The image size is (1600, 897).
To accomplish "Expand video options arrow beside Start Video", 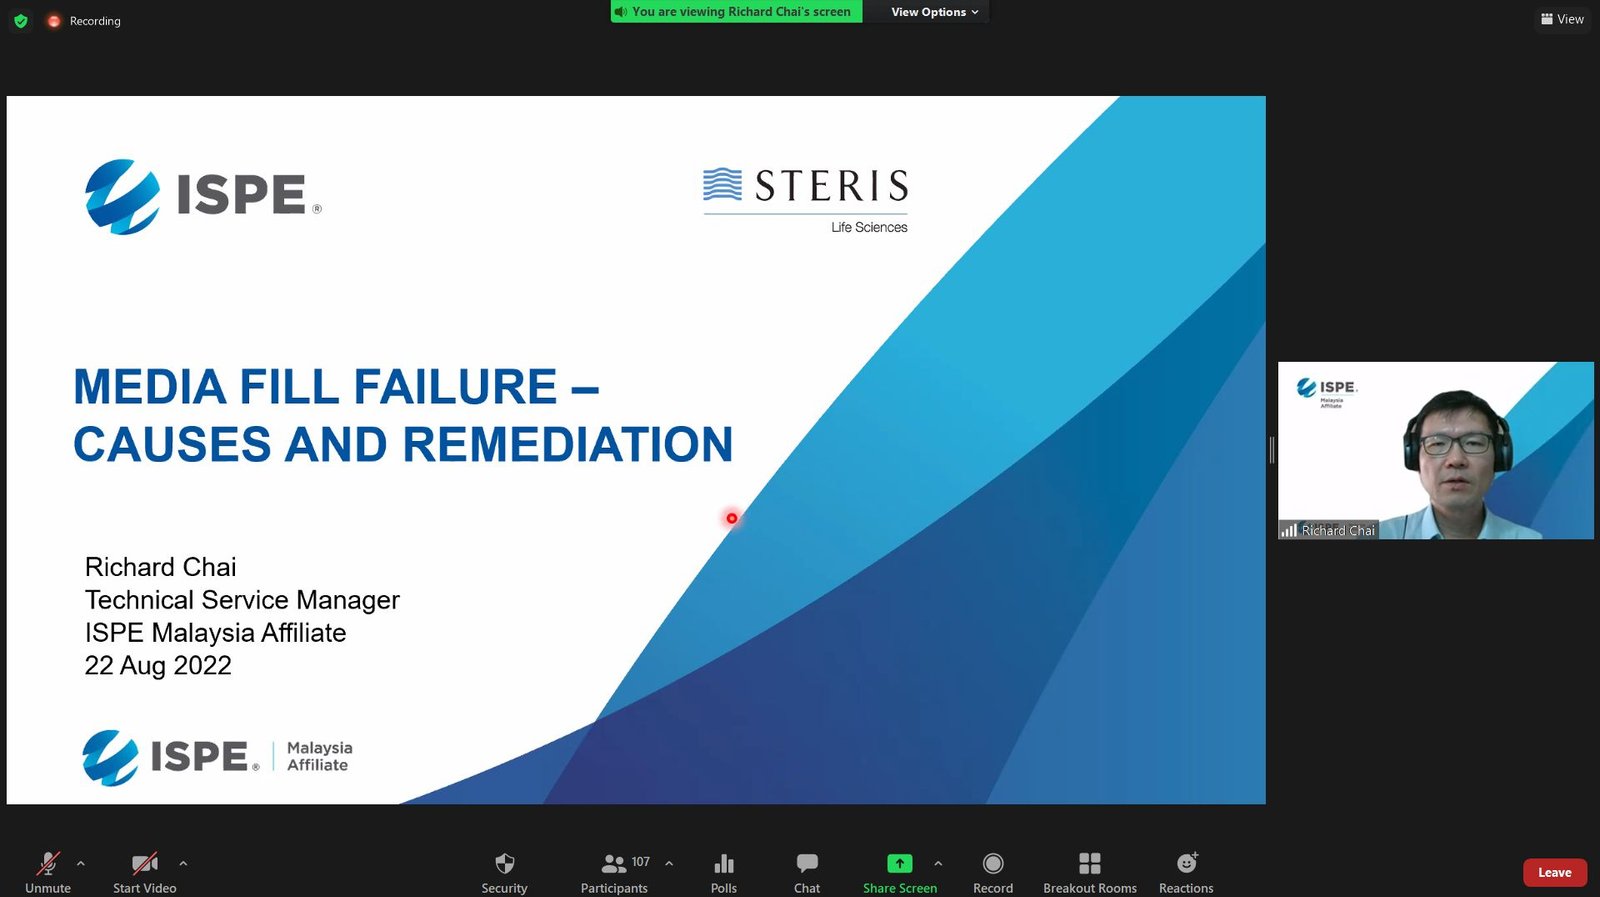I will 183,863.
